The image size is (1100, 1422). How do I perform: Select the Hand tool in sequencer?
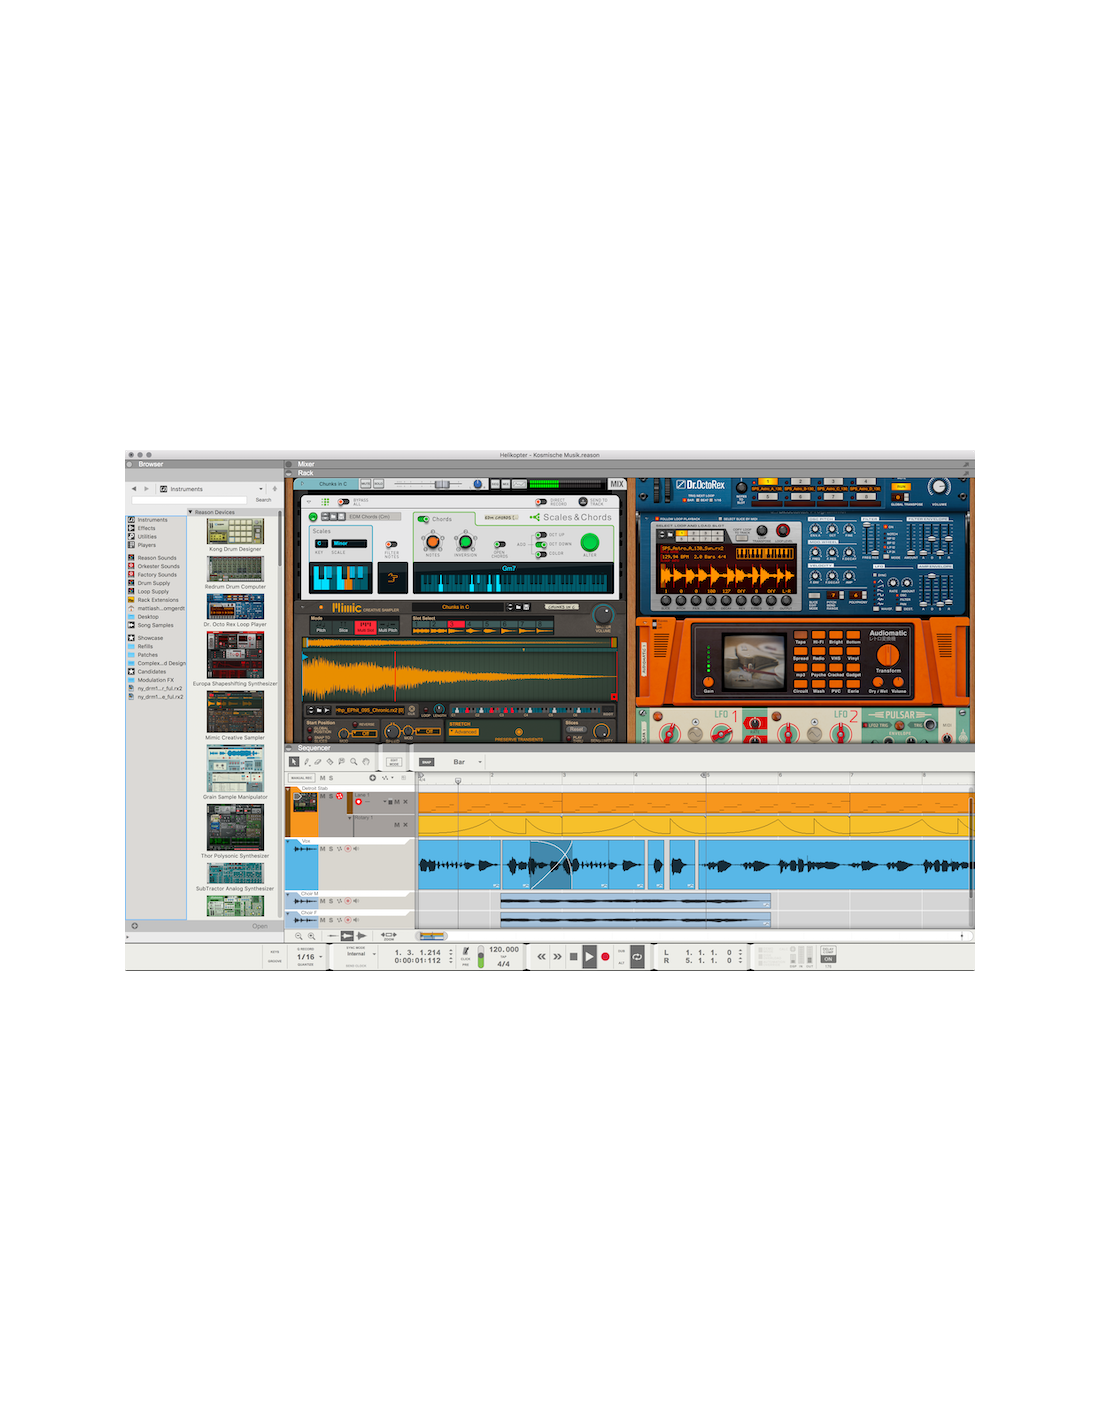365,762
